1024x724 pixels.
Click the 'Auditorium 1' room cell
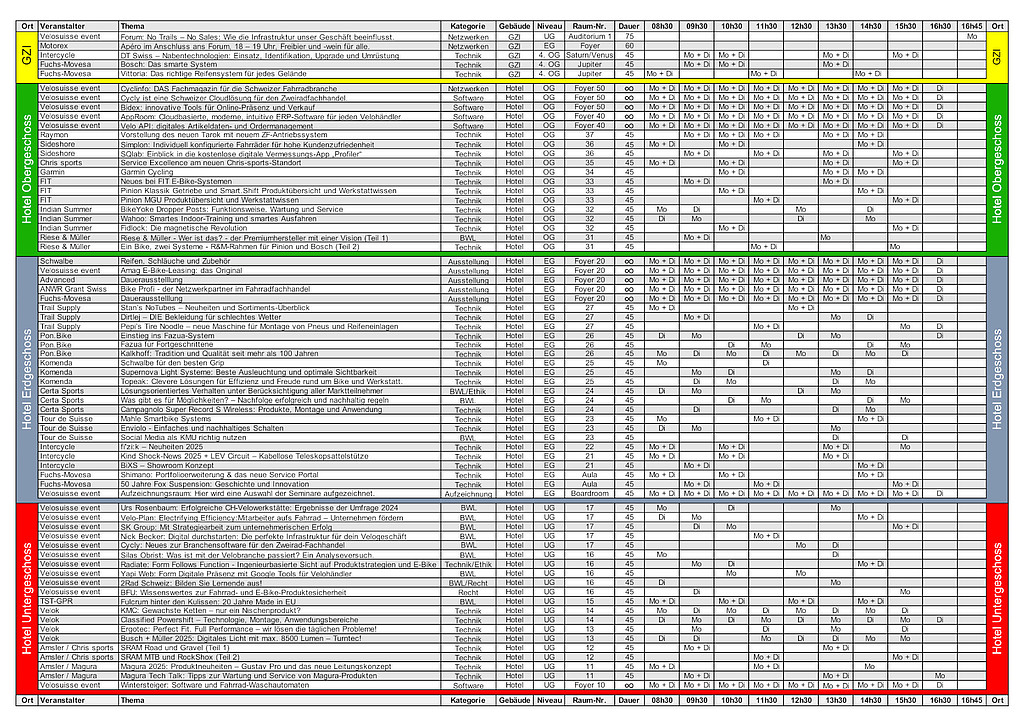tap(590, 36)
